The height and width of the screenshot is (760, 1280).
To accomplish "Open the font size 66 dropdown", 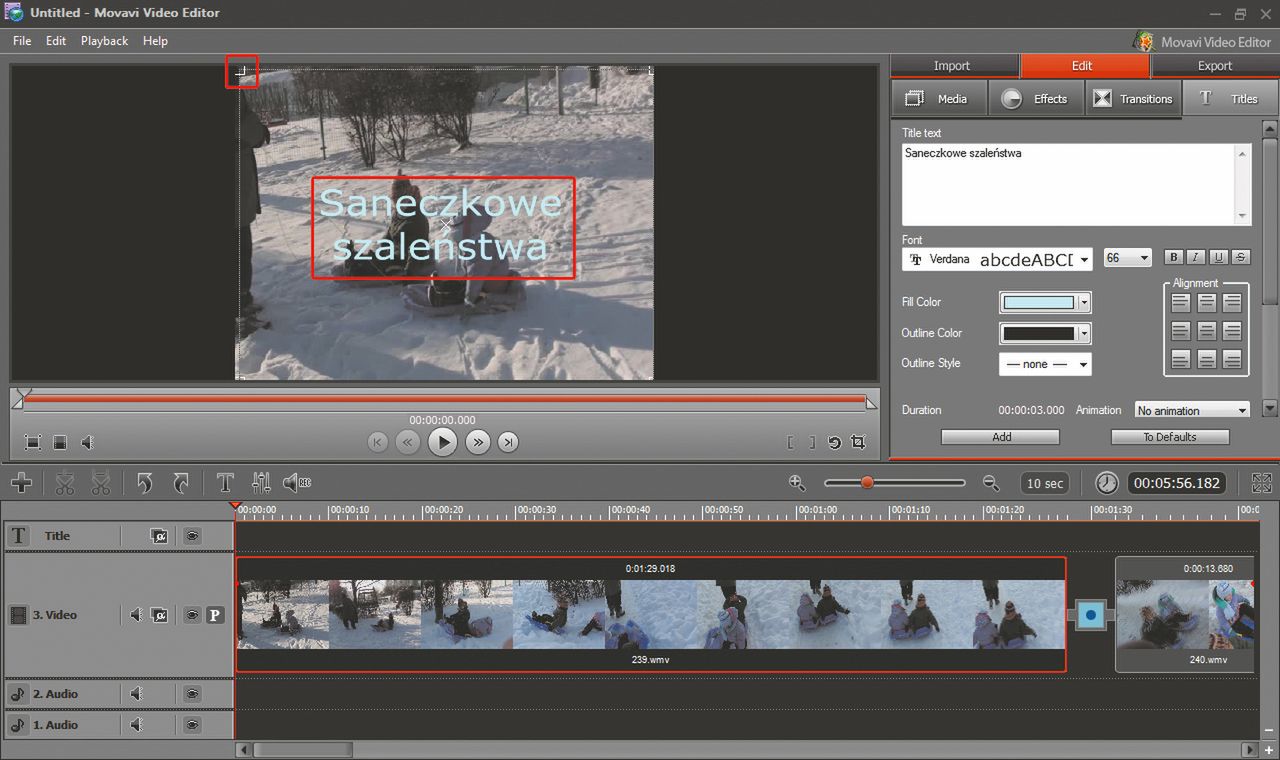I will click(1127, 258).
